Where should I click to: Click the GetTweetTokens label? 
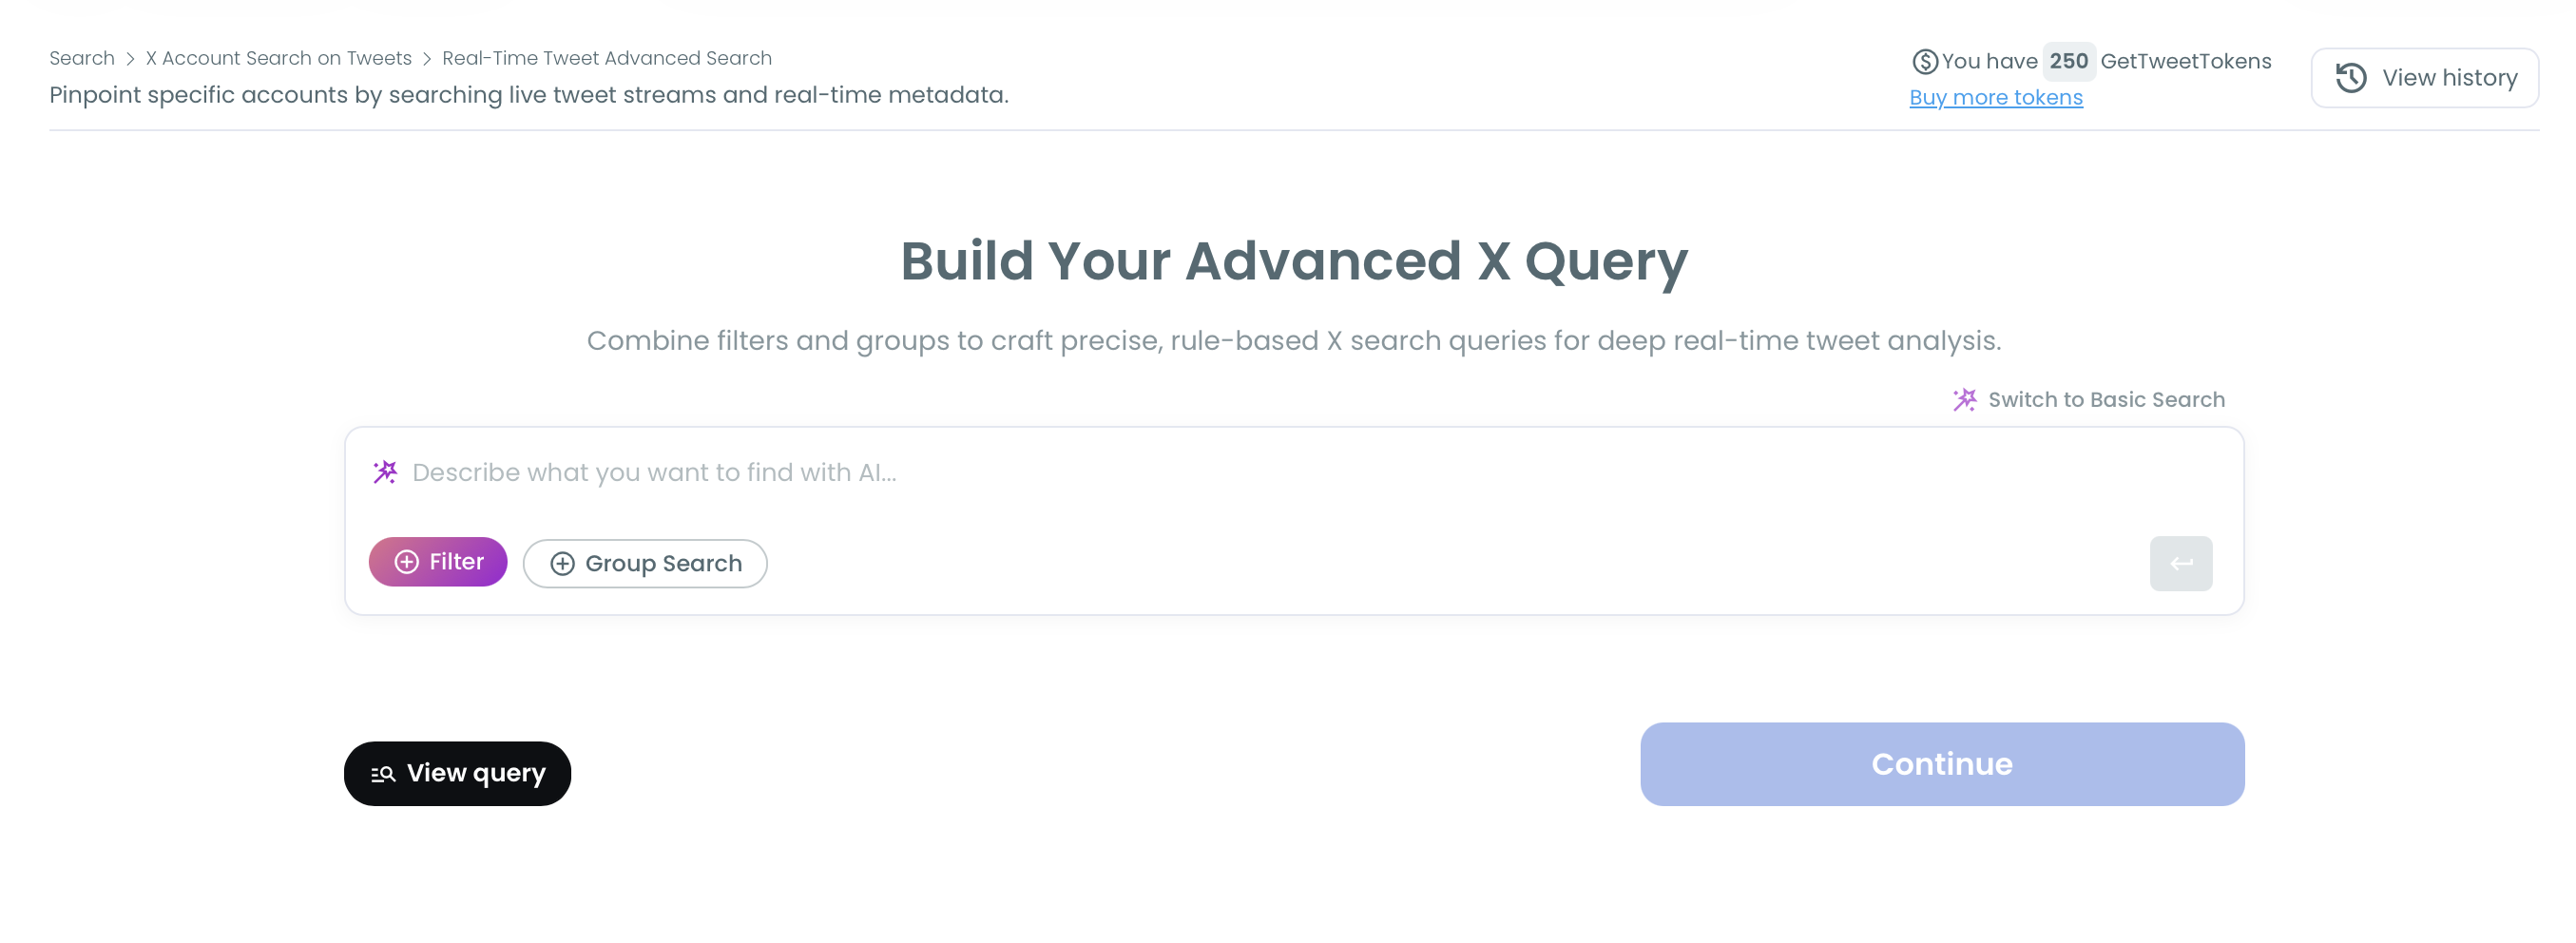(x=2185, y=61)
